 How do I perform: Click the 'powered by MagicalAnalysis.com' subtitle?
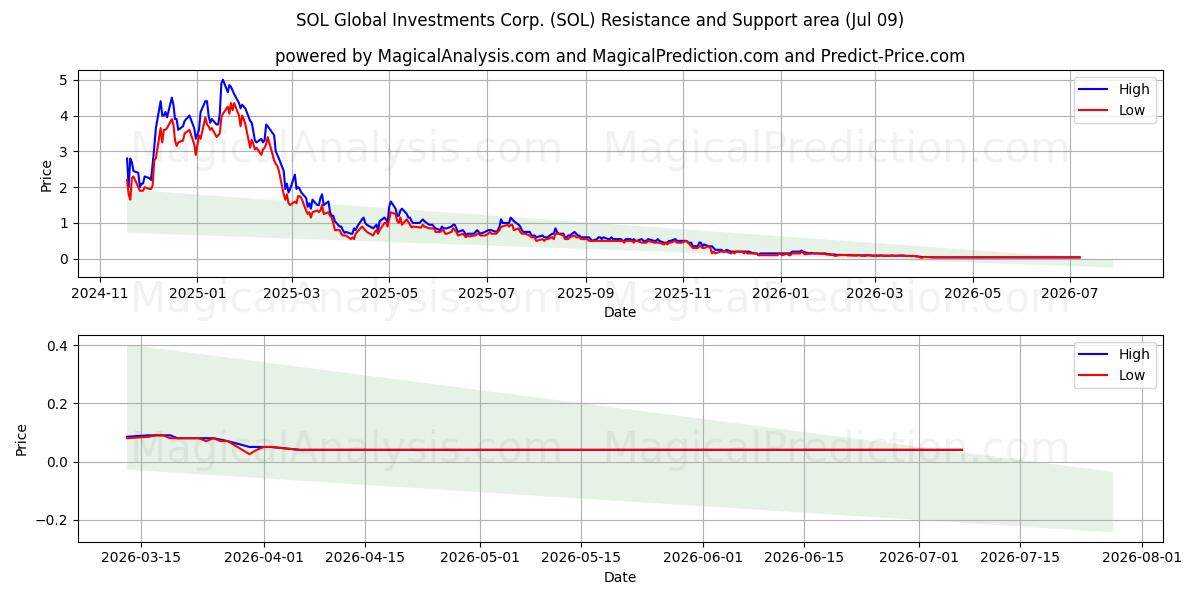coord(620,56)
